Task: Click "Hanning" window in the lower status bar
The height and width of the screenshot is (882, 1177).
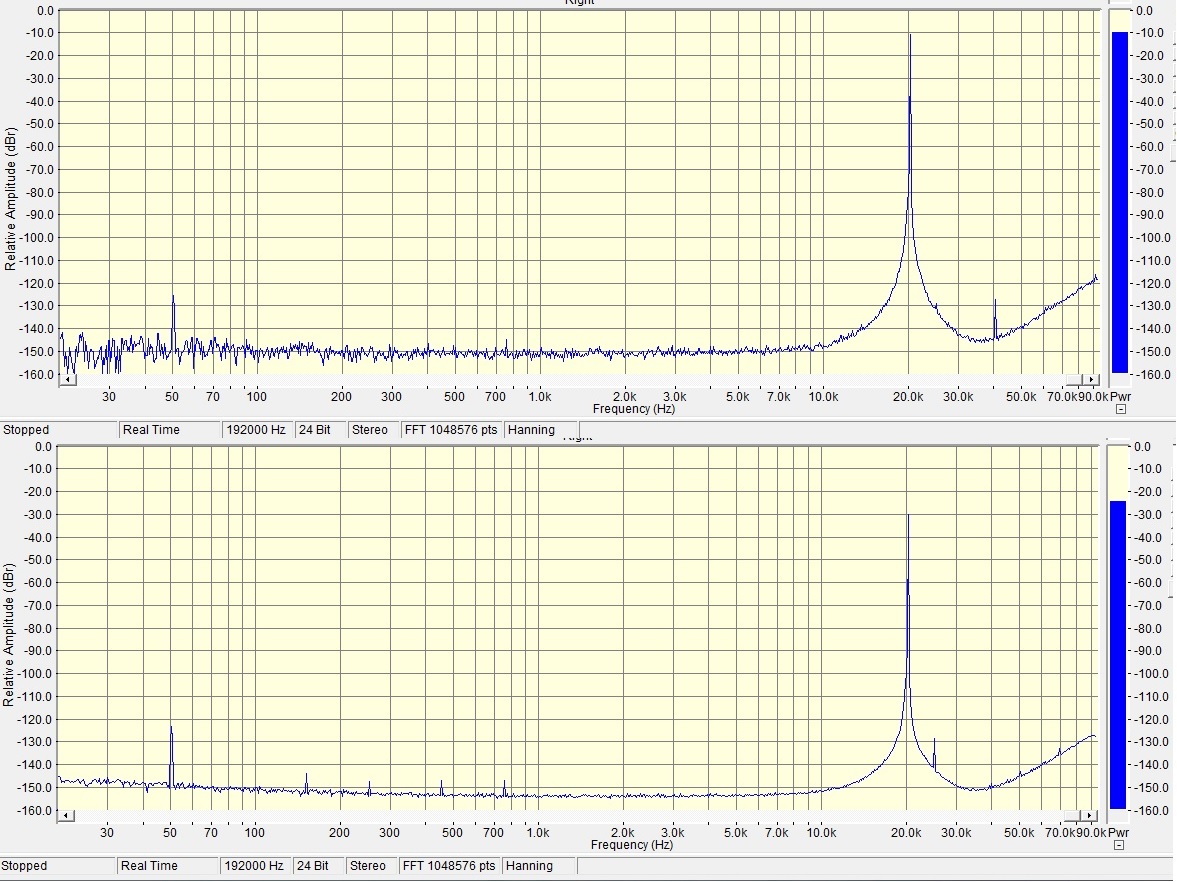Action: 529,866
